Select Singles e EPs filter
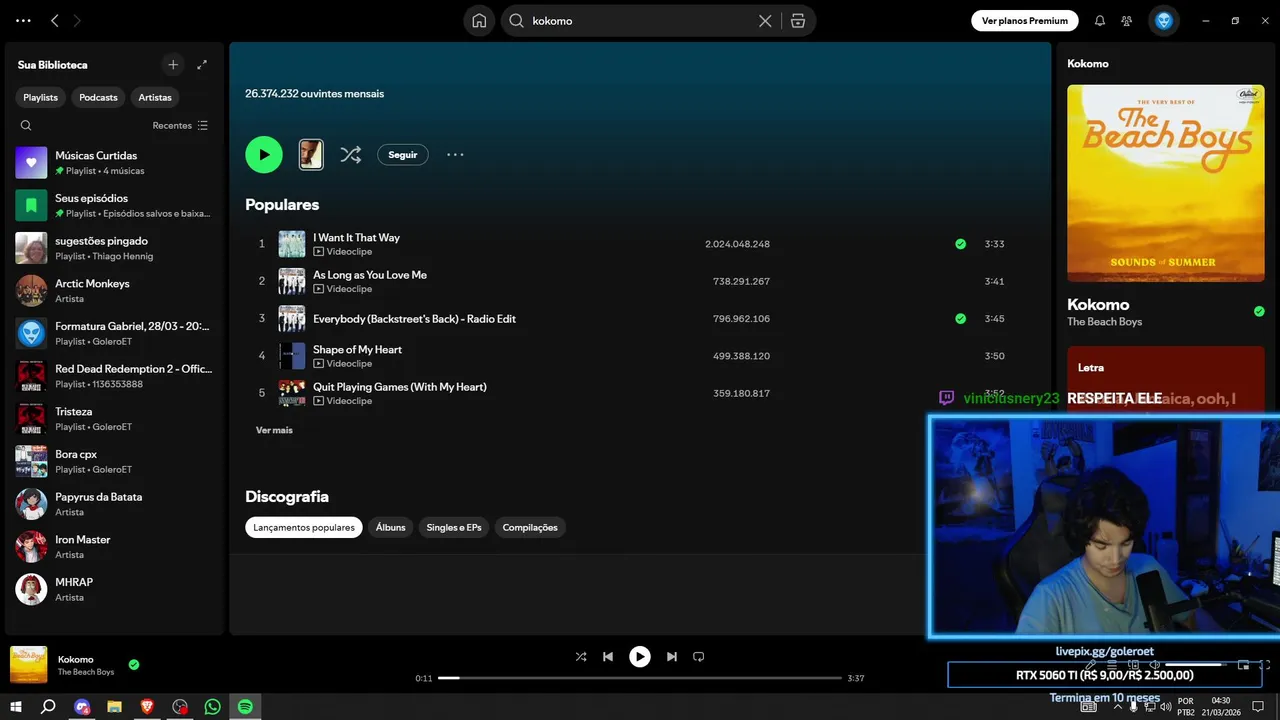This screenshot has width=1280, height=720. (x=454, y=527)
